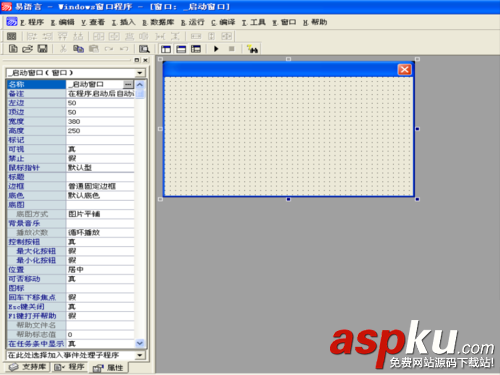Expand the _启动窗口(窗口) object selector dropdown
Screen dimensions: 500x375
tap(140, 73)
